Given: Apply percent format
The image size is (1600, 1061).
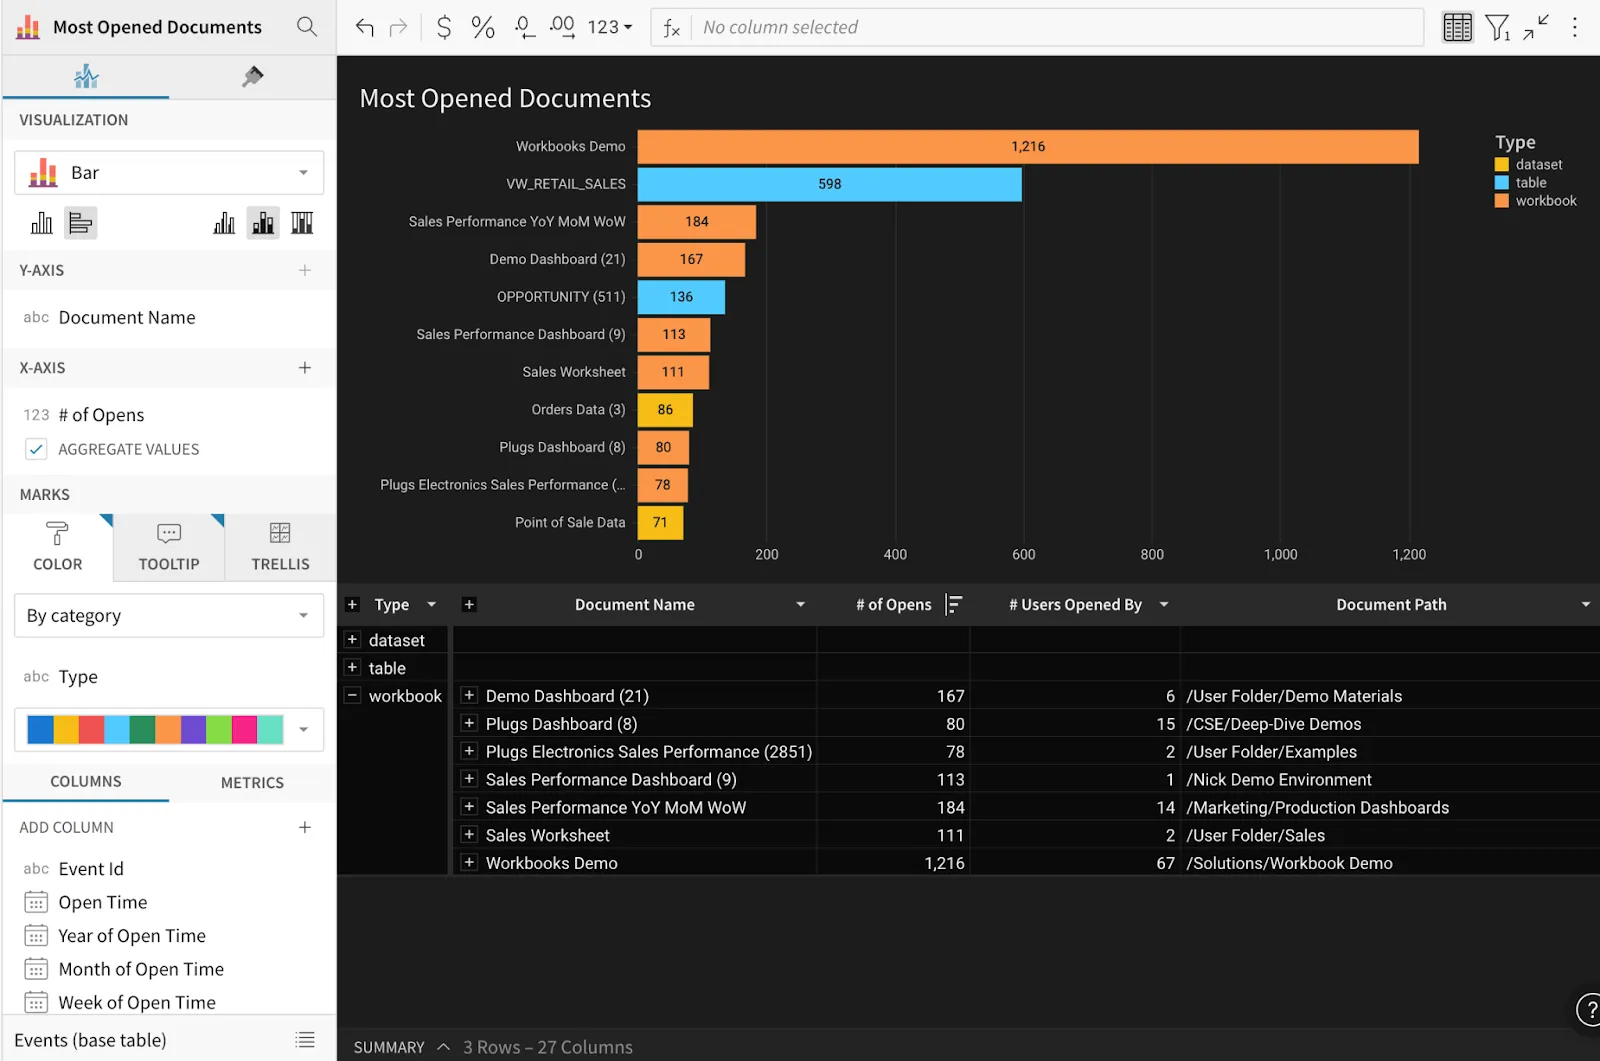Looking at the screenshot, I should 483,27.
